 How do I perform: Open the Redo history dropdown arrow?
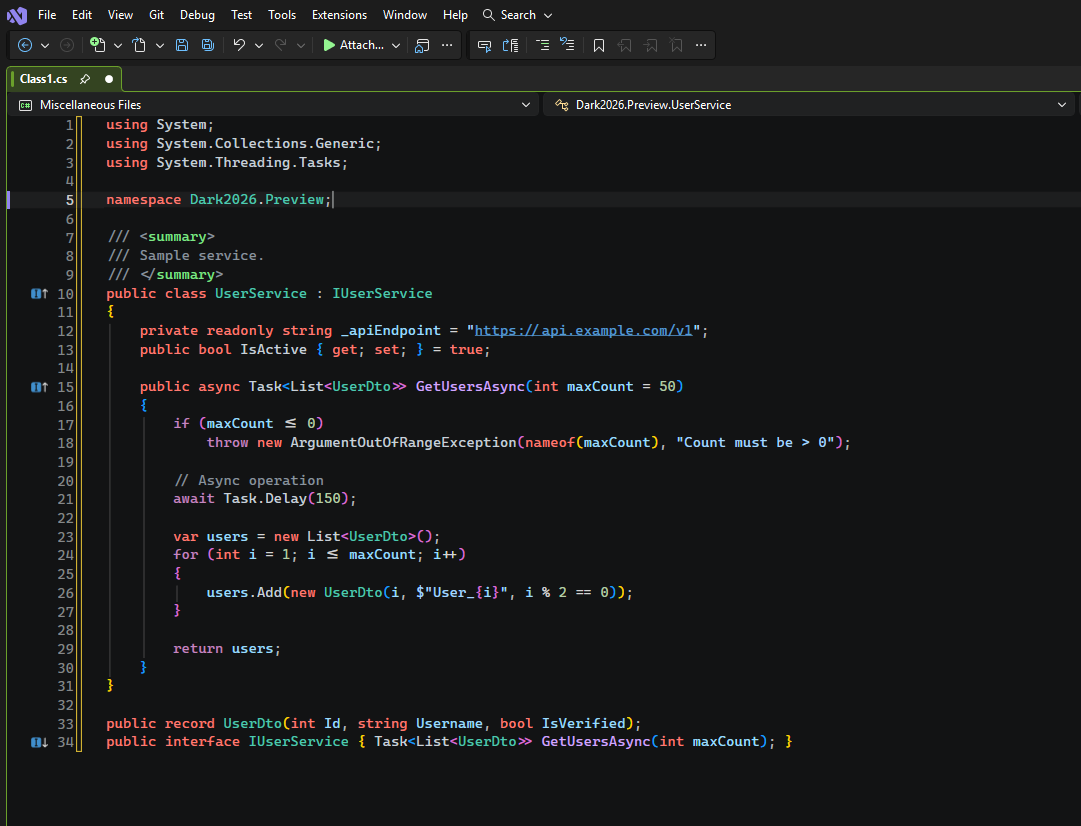pyautogui.click(x=301, y=46)
